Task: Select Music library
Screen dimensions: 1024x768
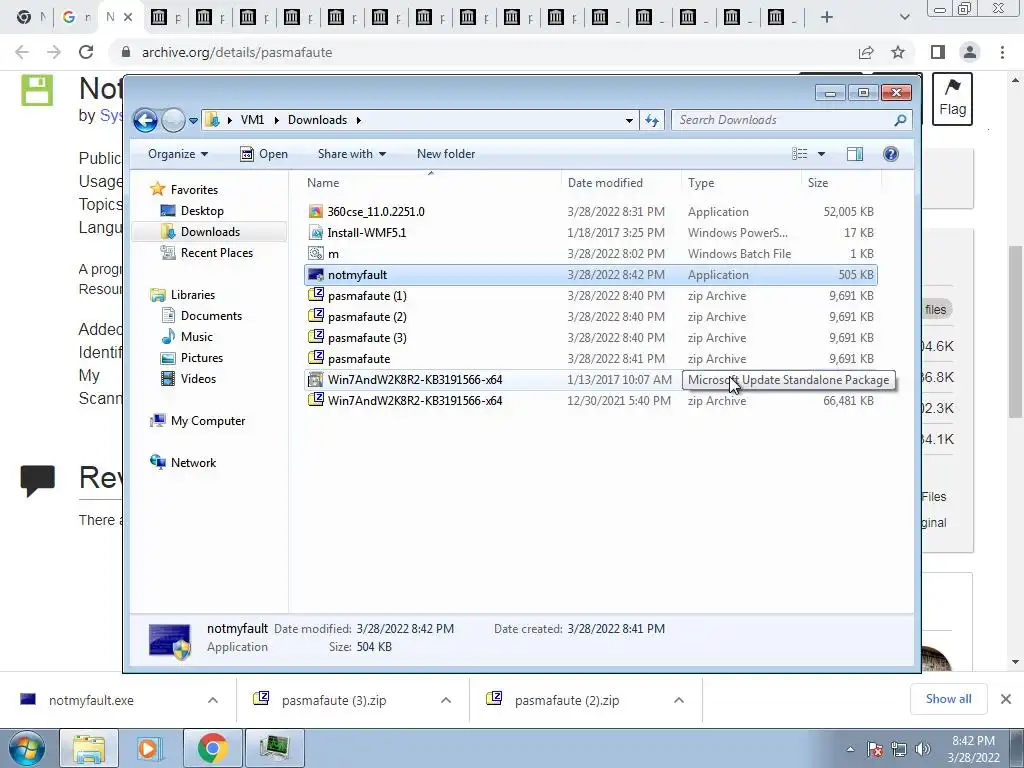Action: coord(196,337)
